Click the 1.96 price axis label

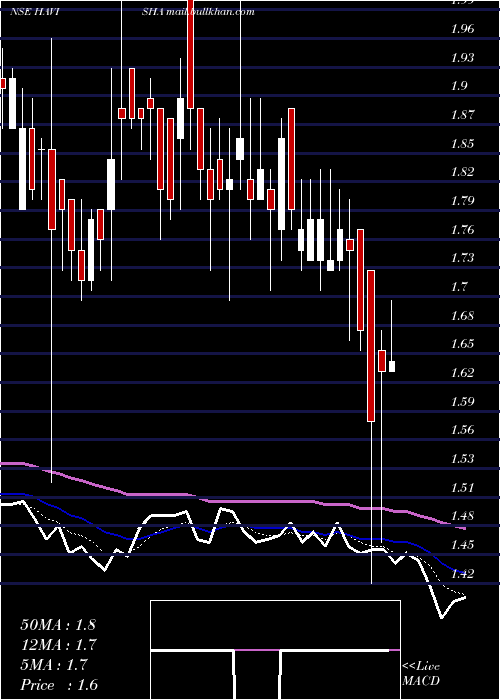[465, 29]
